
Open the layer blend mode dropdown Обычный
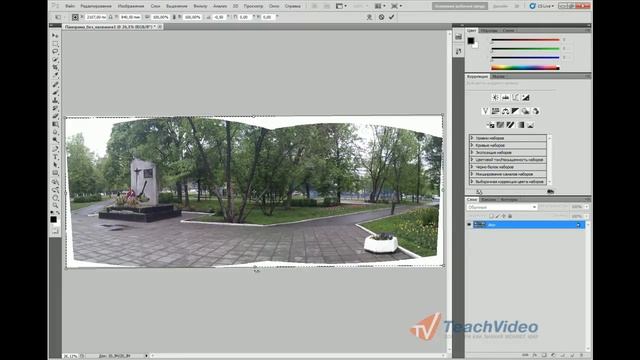(502, 207)
